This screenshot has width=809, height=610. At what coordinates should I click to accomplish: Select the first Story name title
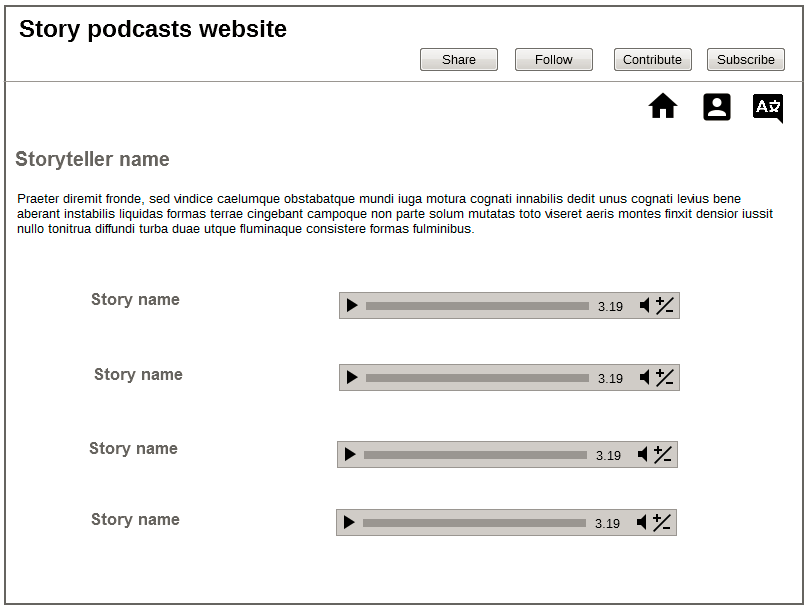point(135,299)
